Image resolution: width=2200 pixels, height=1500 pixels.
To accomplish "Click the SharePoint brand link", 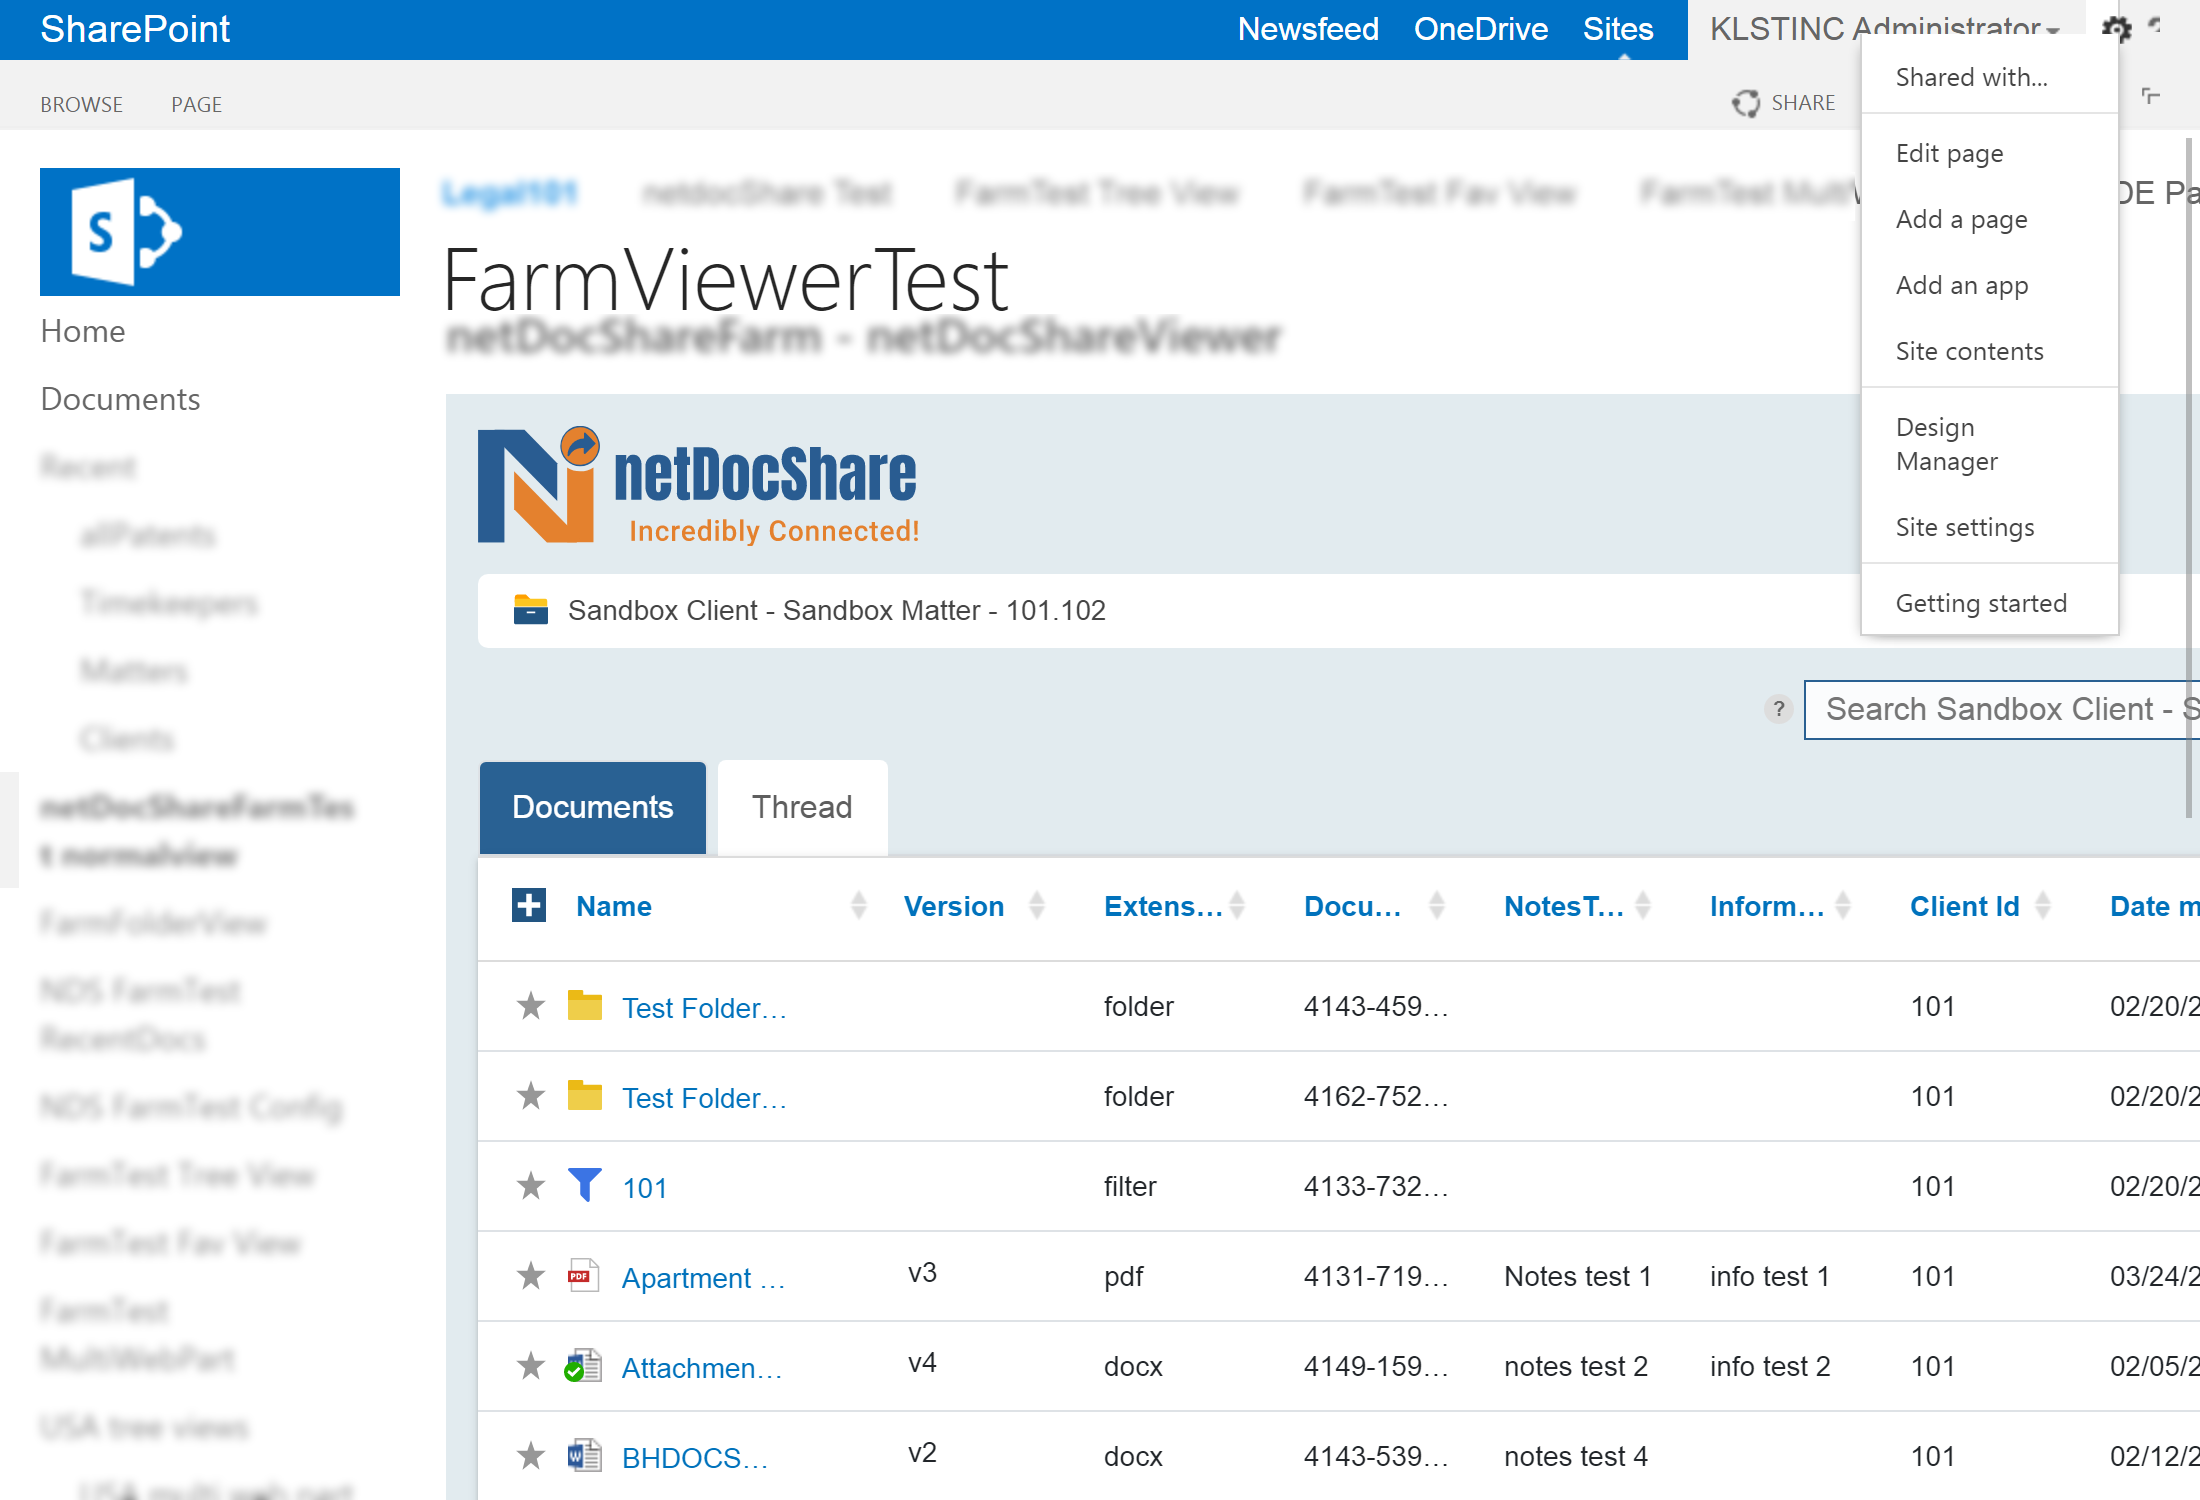I will [x=135, y=29].
